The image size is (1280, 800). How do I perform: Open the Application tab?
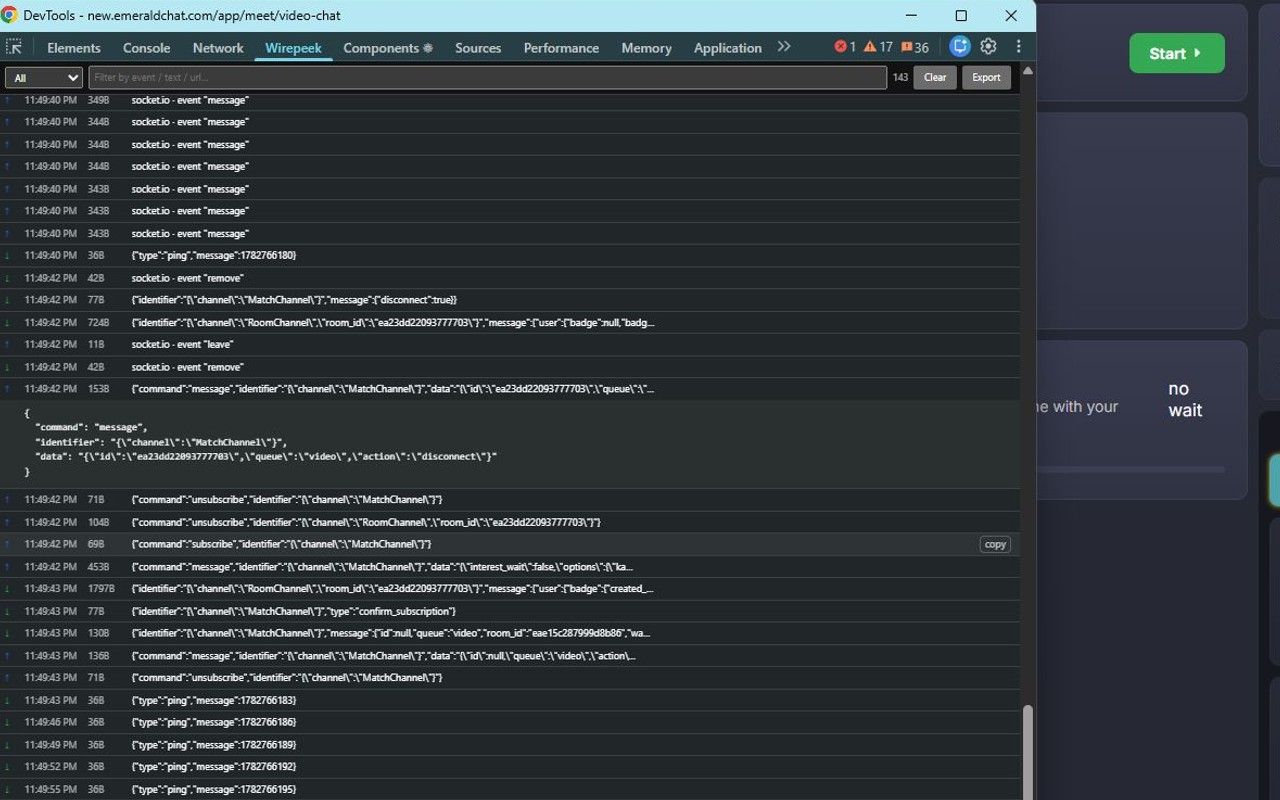pos(727,47)
